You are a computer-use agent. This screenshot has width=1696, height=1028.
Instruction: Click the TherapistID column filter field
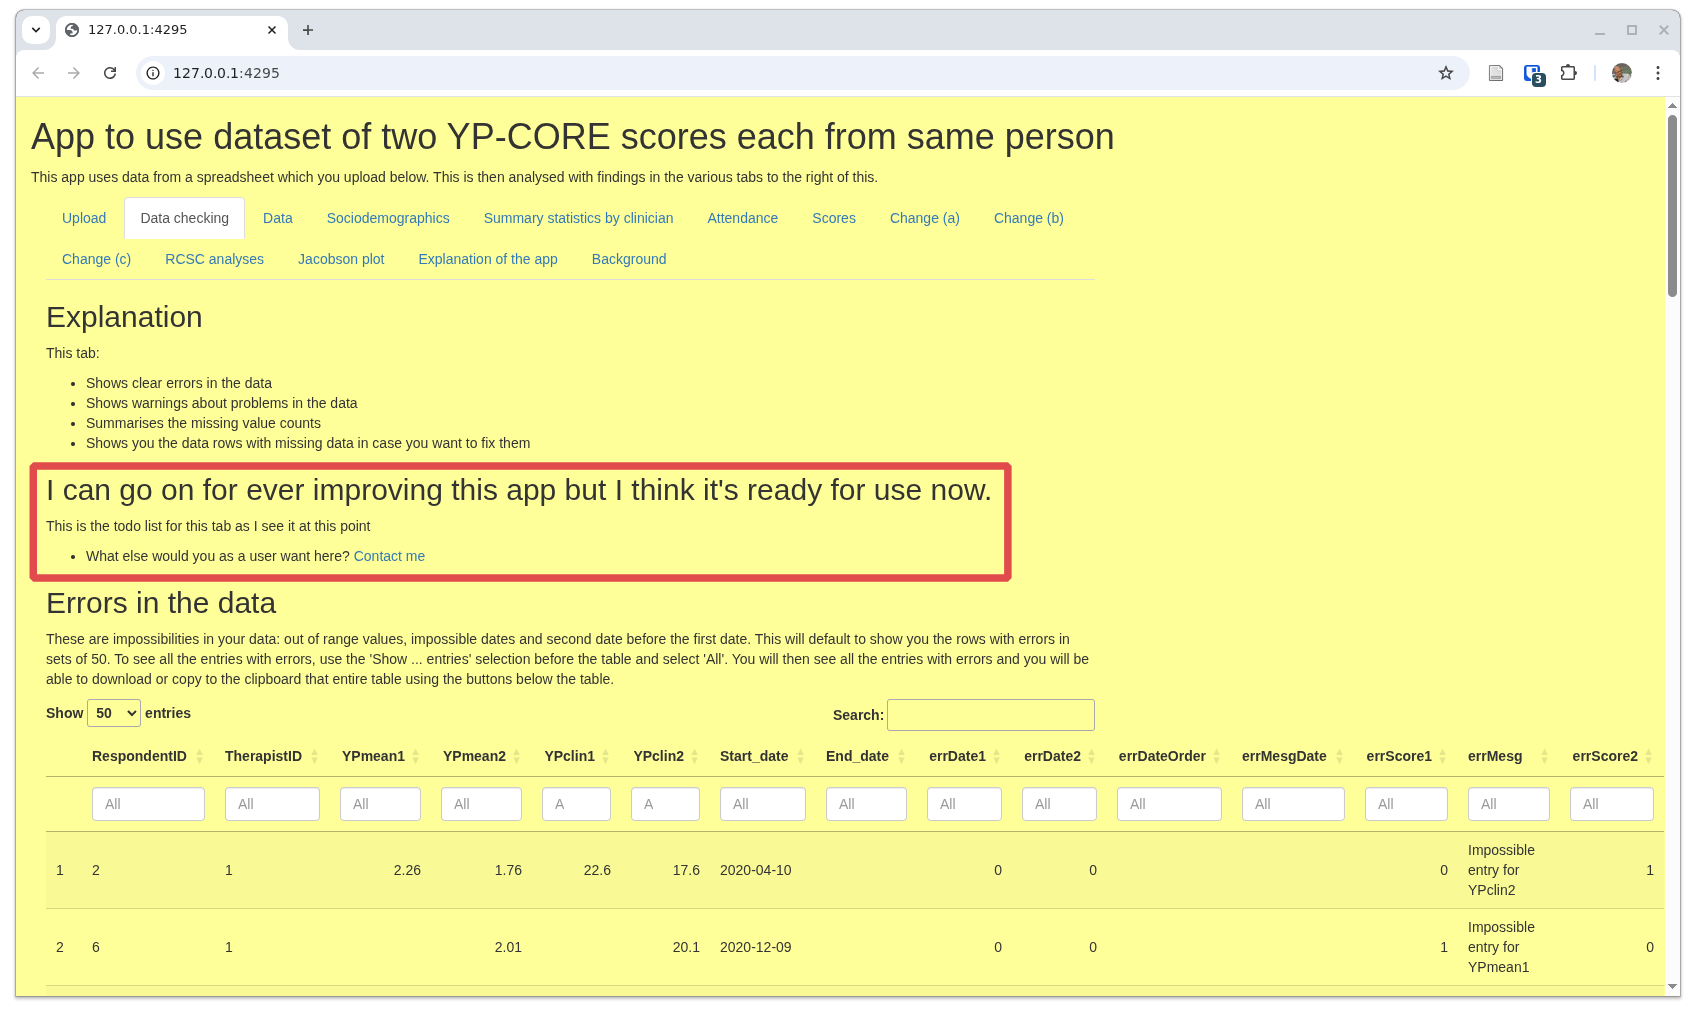[x=272, y=804]
